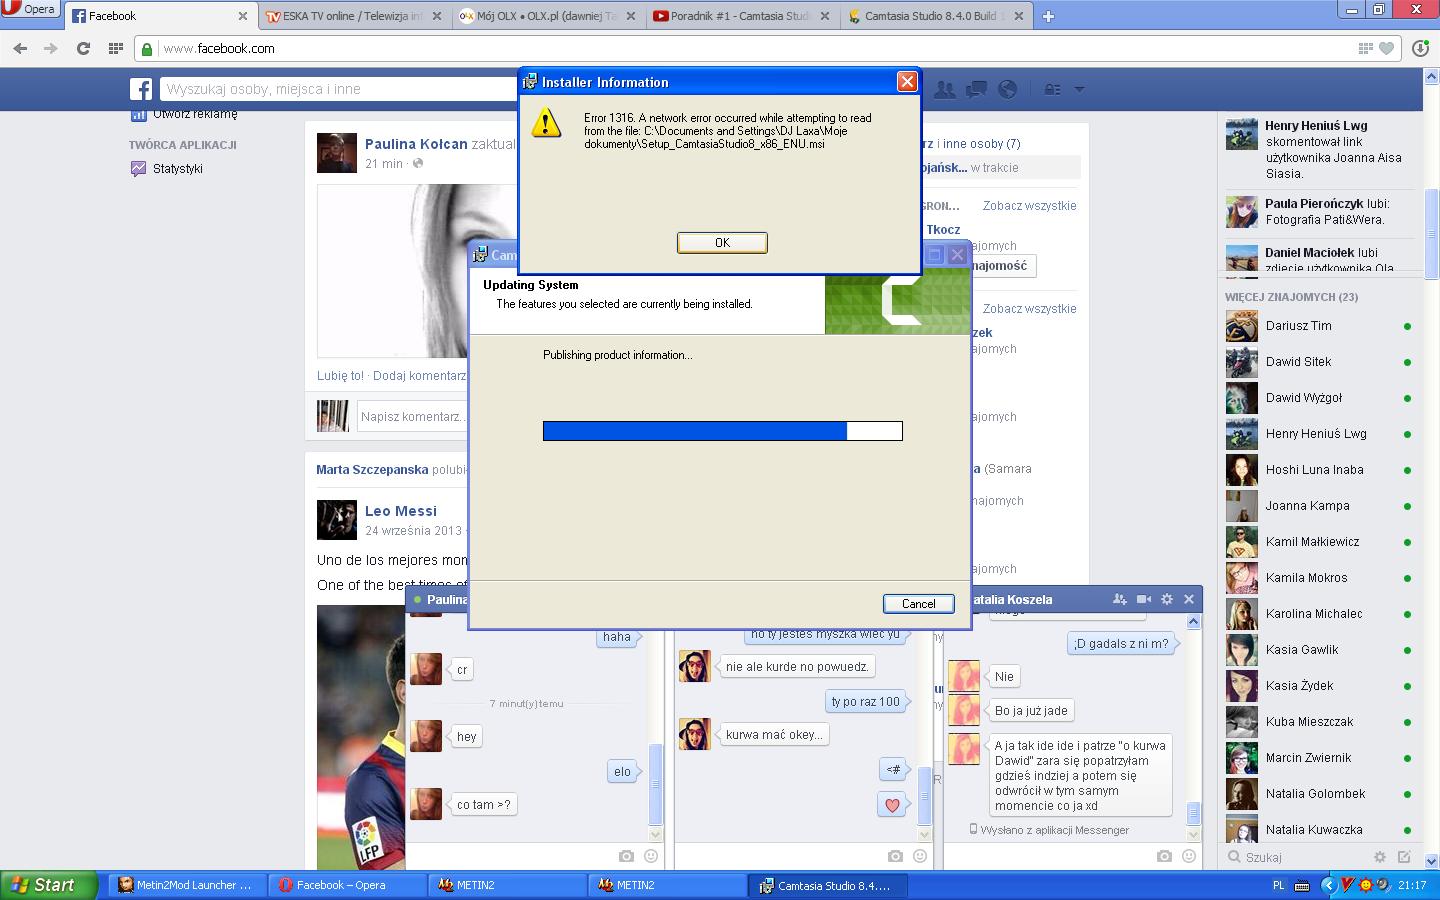Click OK in the Installer Information dialog

coord(722,243)
